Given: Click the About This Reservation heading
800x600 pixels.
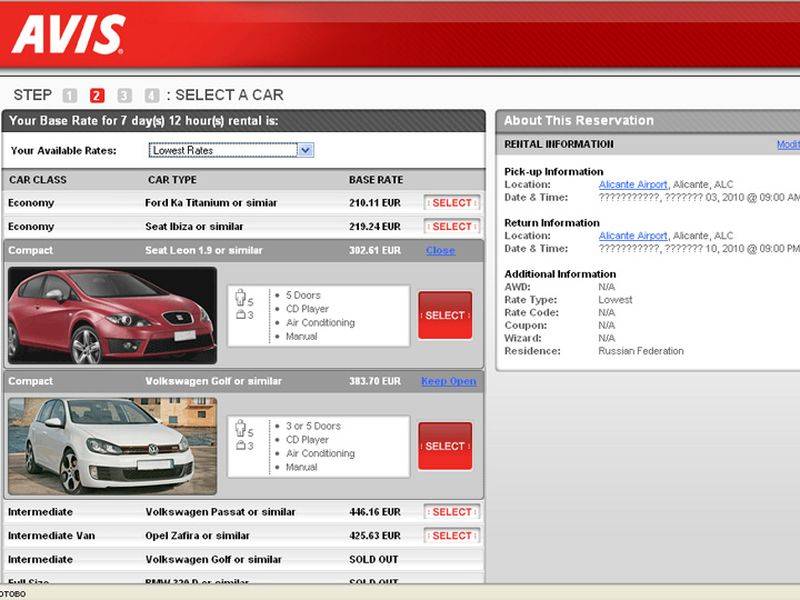Looking at the screenshot, I should [579, 120].
